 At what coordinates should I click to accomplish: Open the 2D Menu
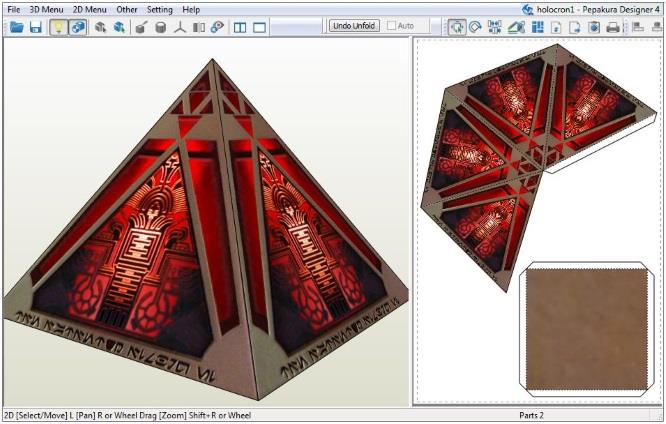click(90, 9)
